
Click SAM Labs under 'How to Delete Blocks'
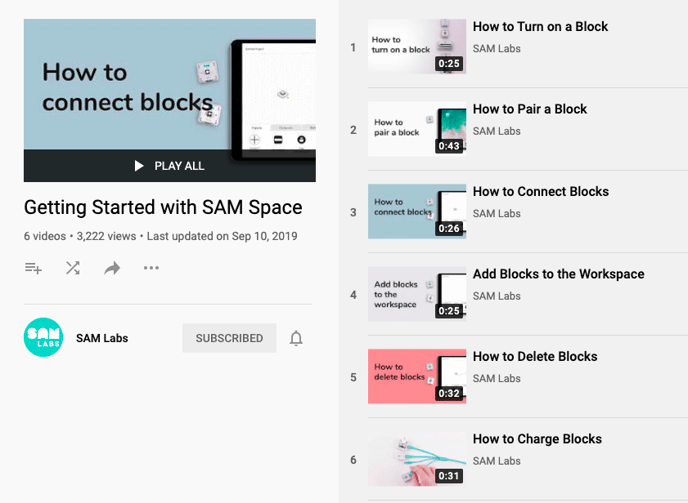(x=497, y=379)
